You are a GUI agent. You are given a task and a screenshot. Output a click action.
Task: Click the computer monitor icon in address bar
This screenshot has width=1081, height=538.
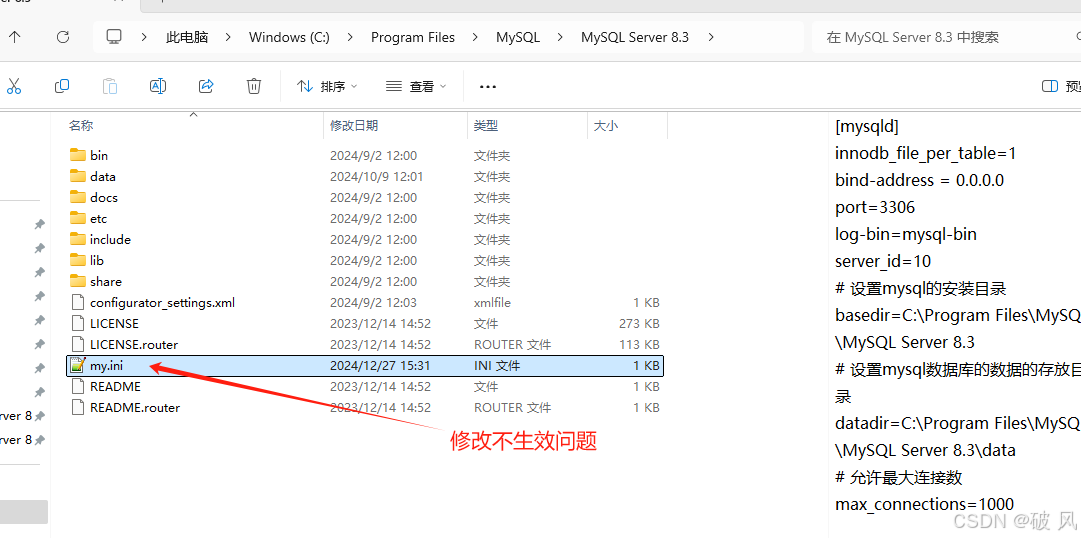[114, 37]
